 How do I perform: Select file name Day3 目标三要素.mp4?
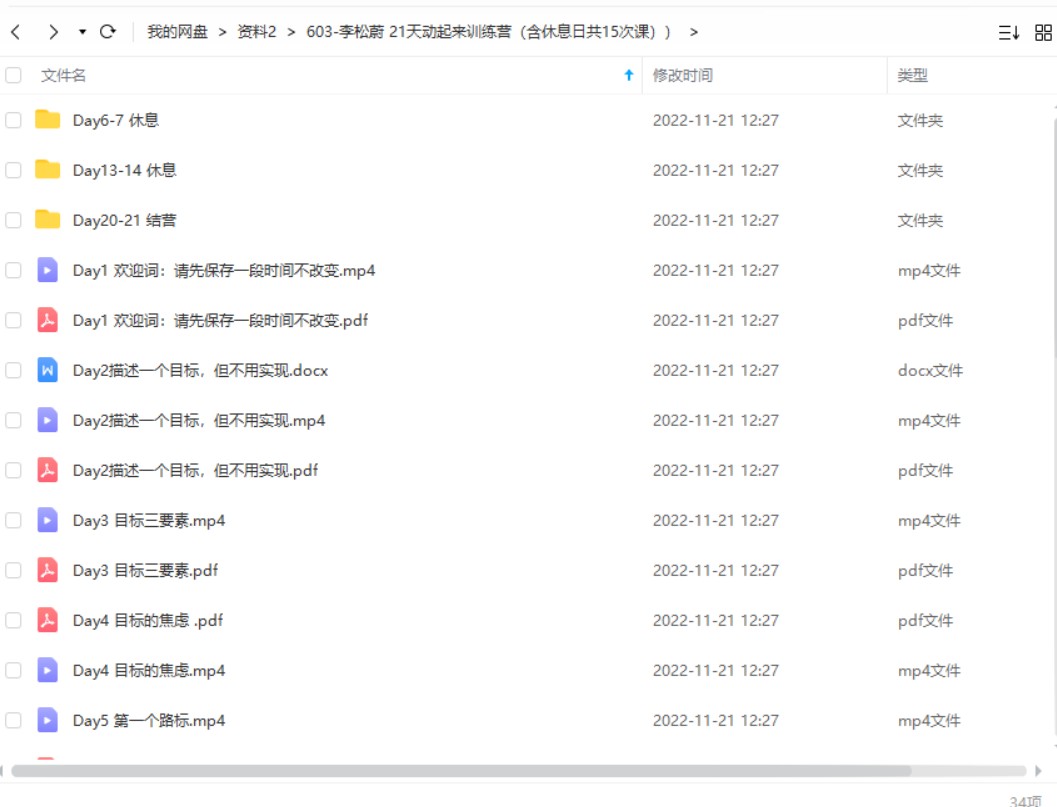pyautogui.click(x=149, y=520)
